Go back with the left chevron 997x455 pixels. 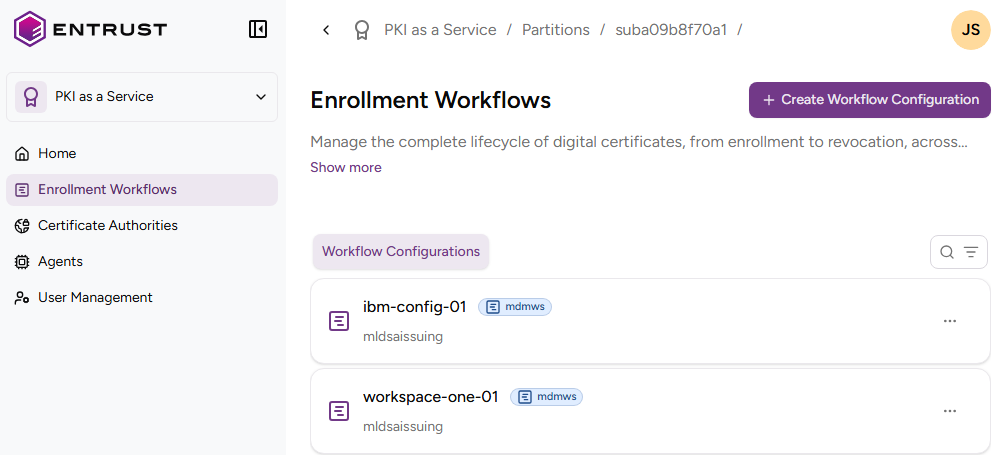click(326, 30)
